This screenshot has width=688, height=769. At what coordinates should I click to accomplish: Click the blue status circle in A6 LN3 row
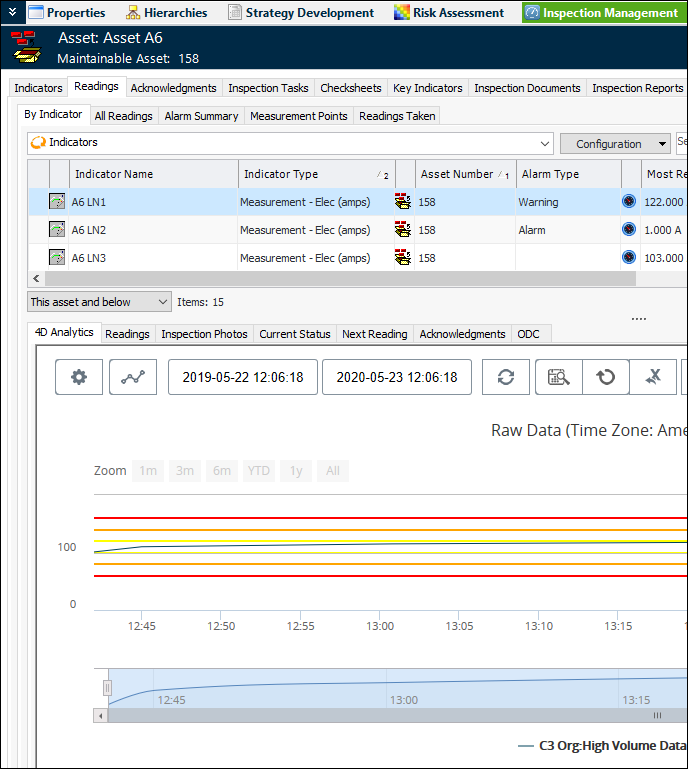[x=629, y=258]
